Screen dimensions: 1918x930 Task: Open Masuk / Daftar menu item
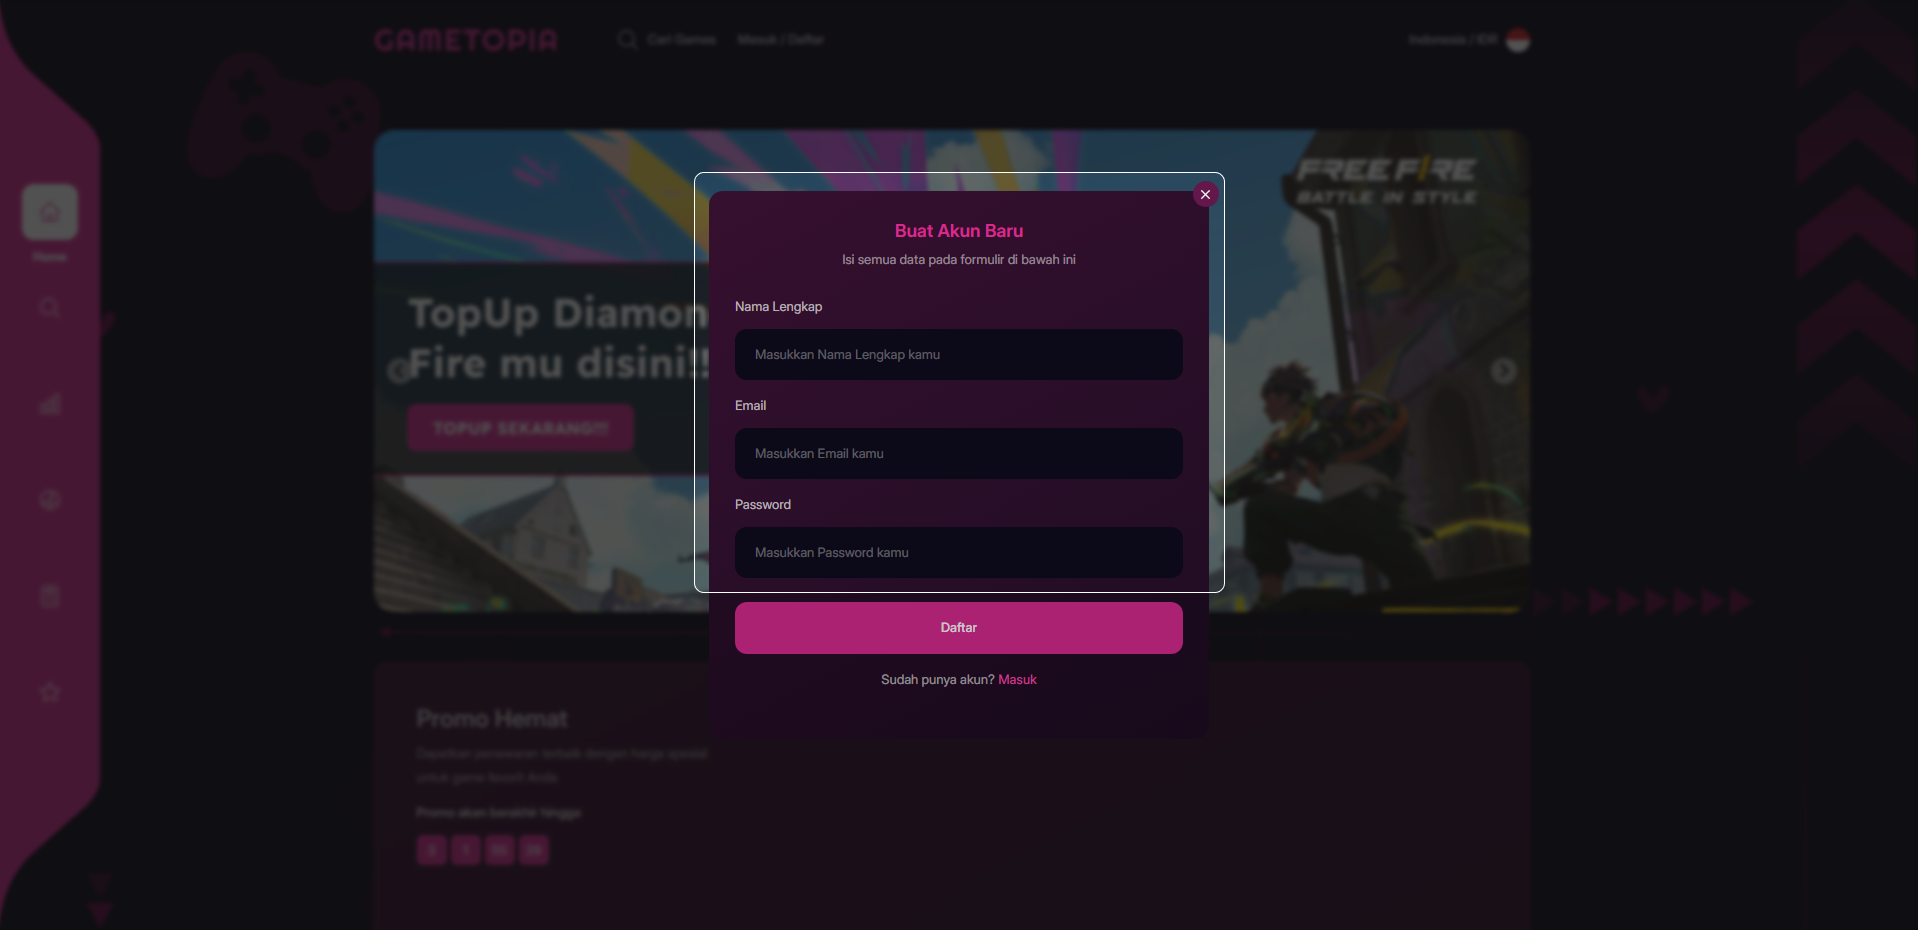coord(780,40)
